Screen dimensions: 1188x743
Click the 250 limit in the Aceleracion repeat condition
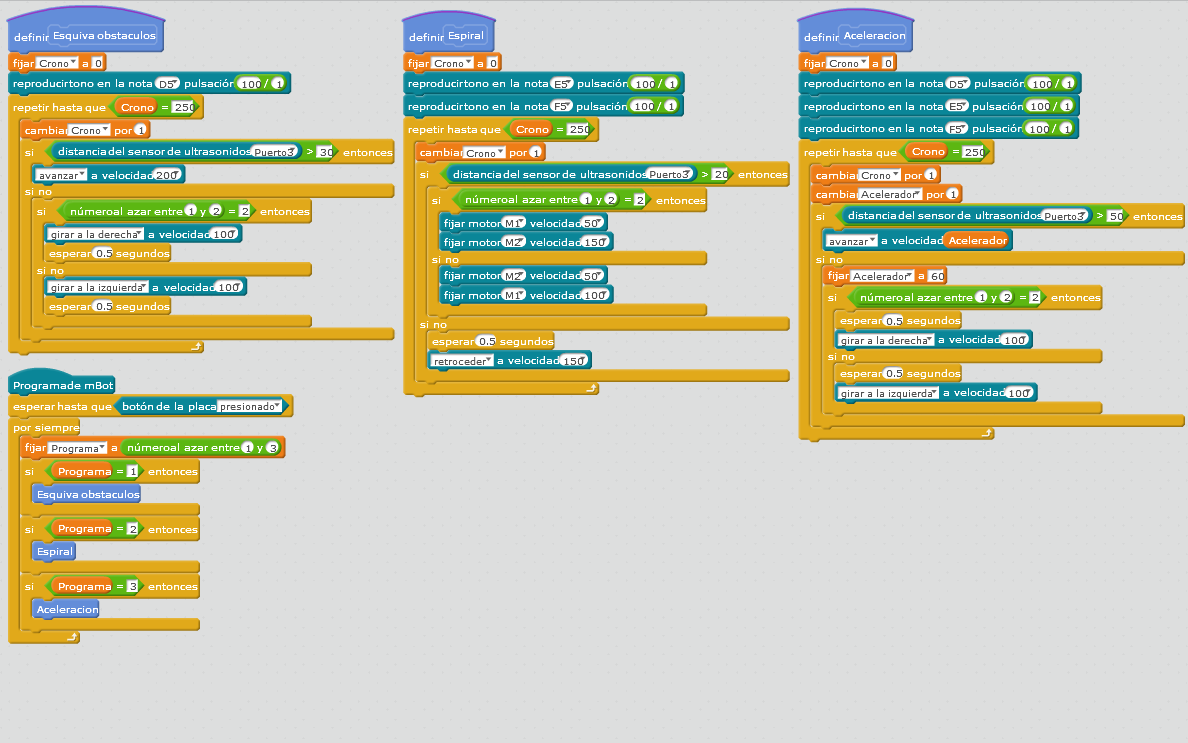(974, 152)
